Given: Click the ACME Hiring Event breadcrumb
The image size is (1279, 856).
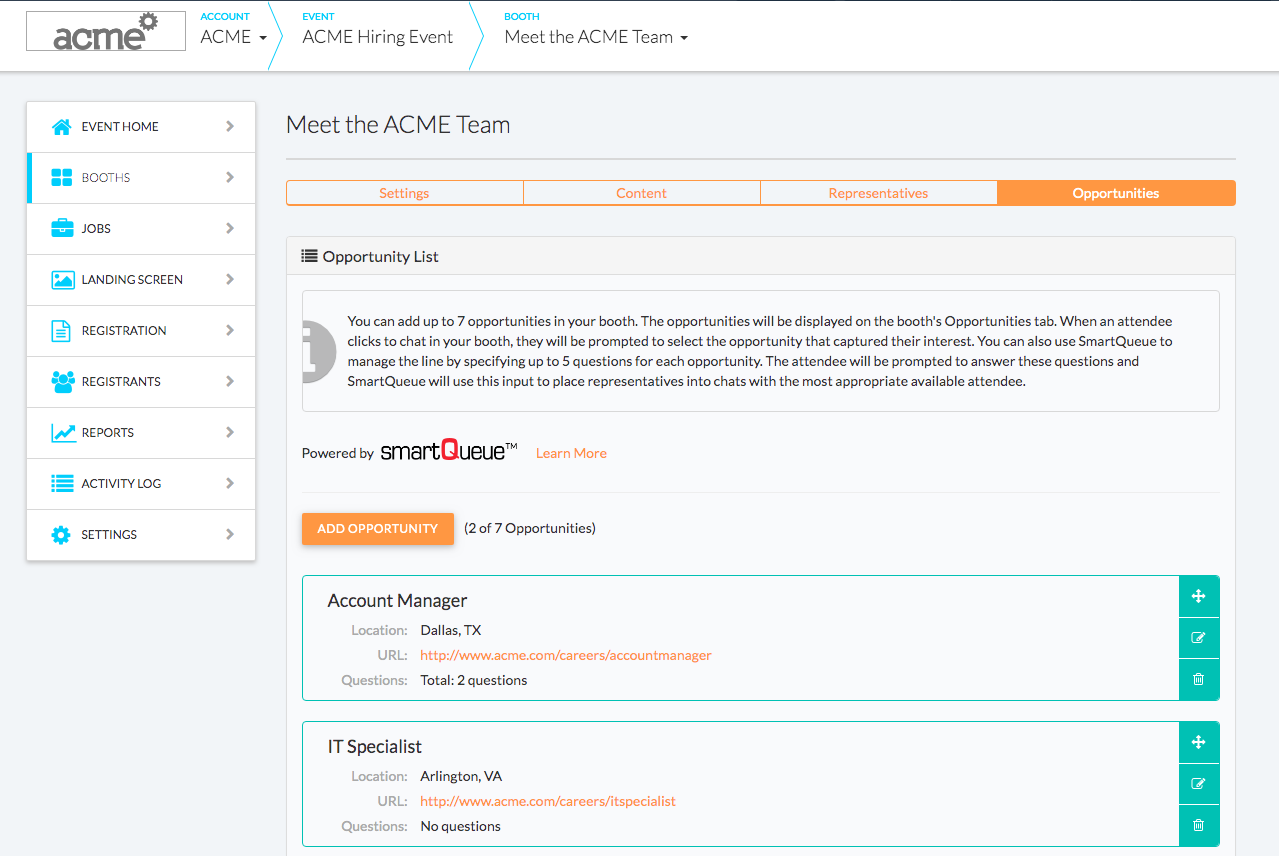Looking at the screenshot, I should (x=378, y=37).
